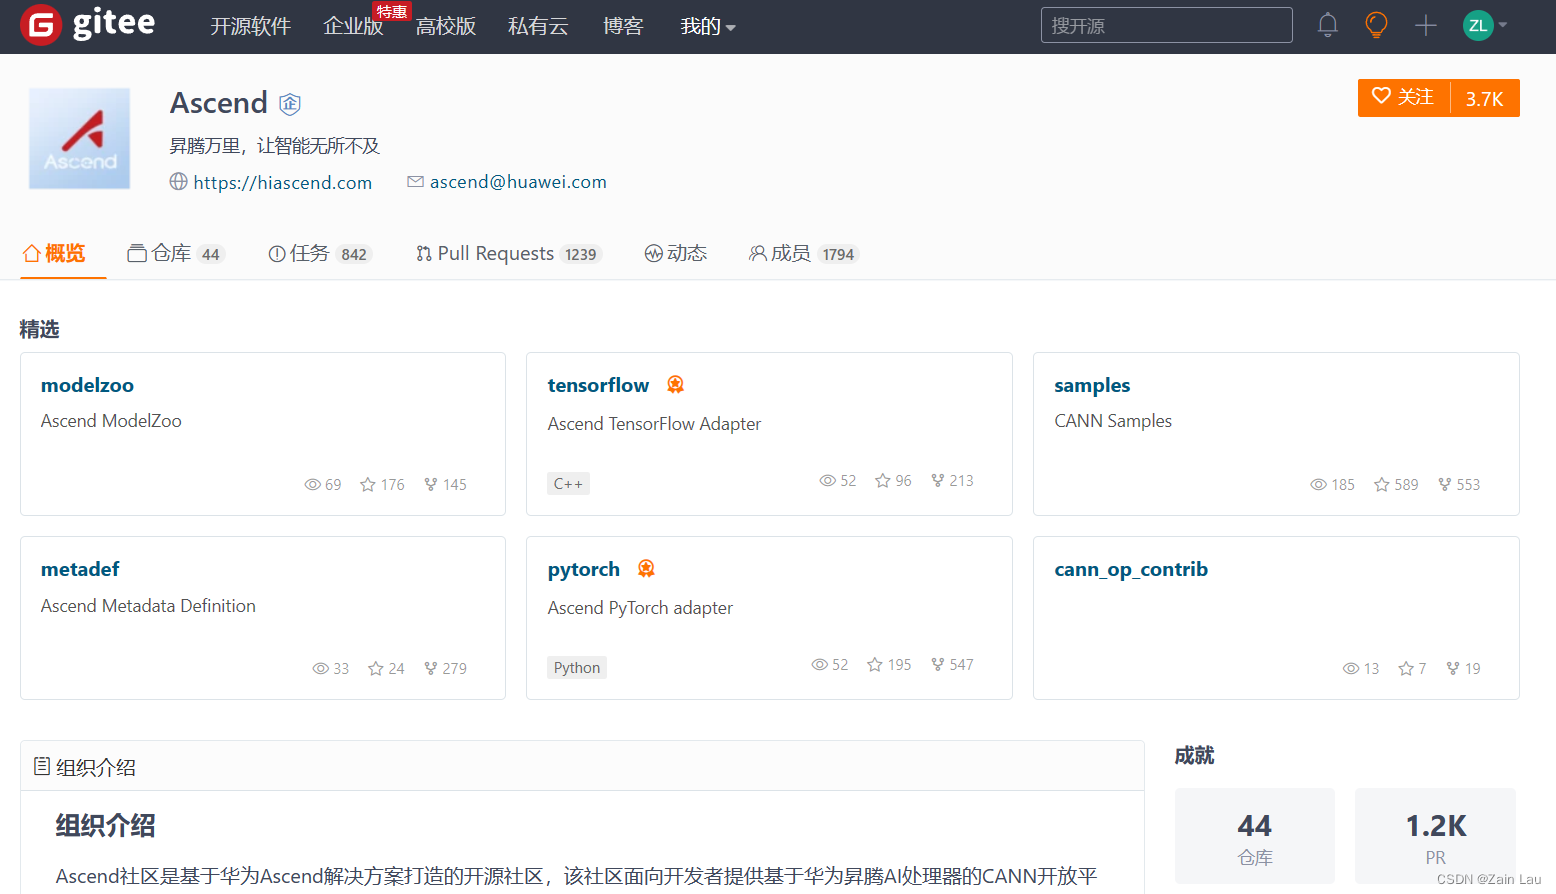This screenshot has width=1556, height=894.
Task: Open 博客 in the top nav
Action: [623, 27]
